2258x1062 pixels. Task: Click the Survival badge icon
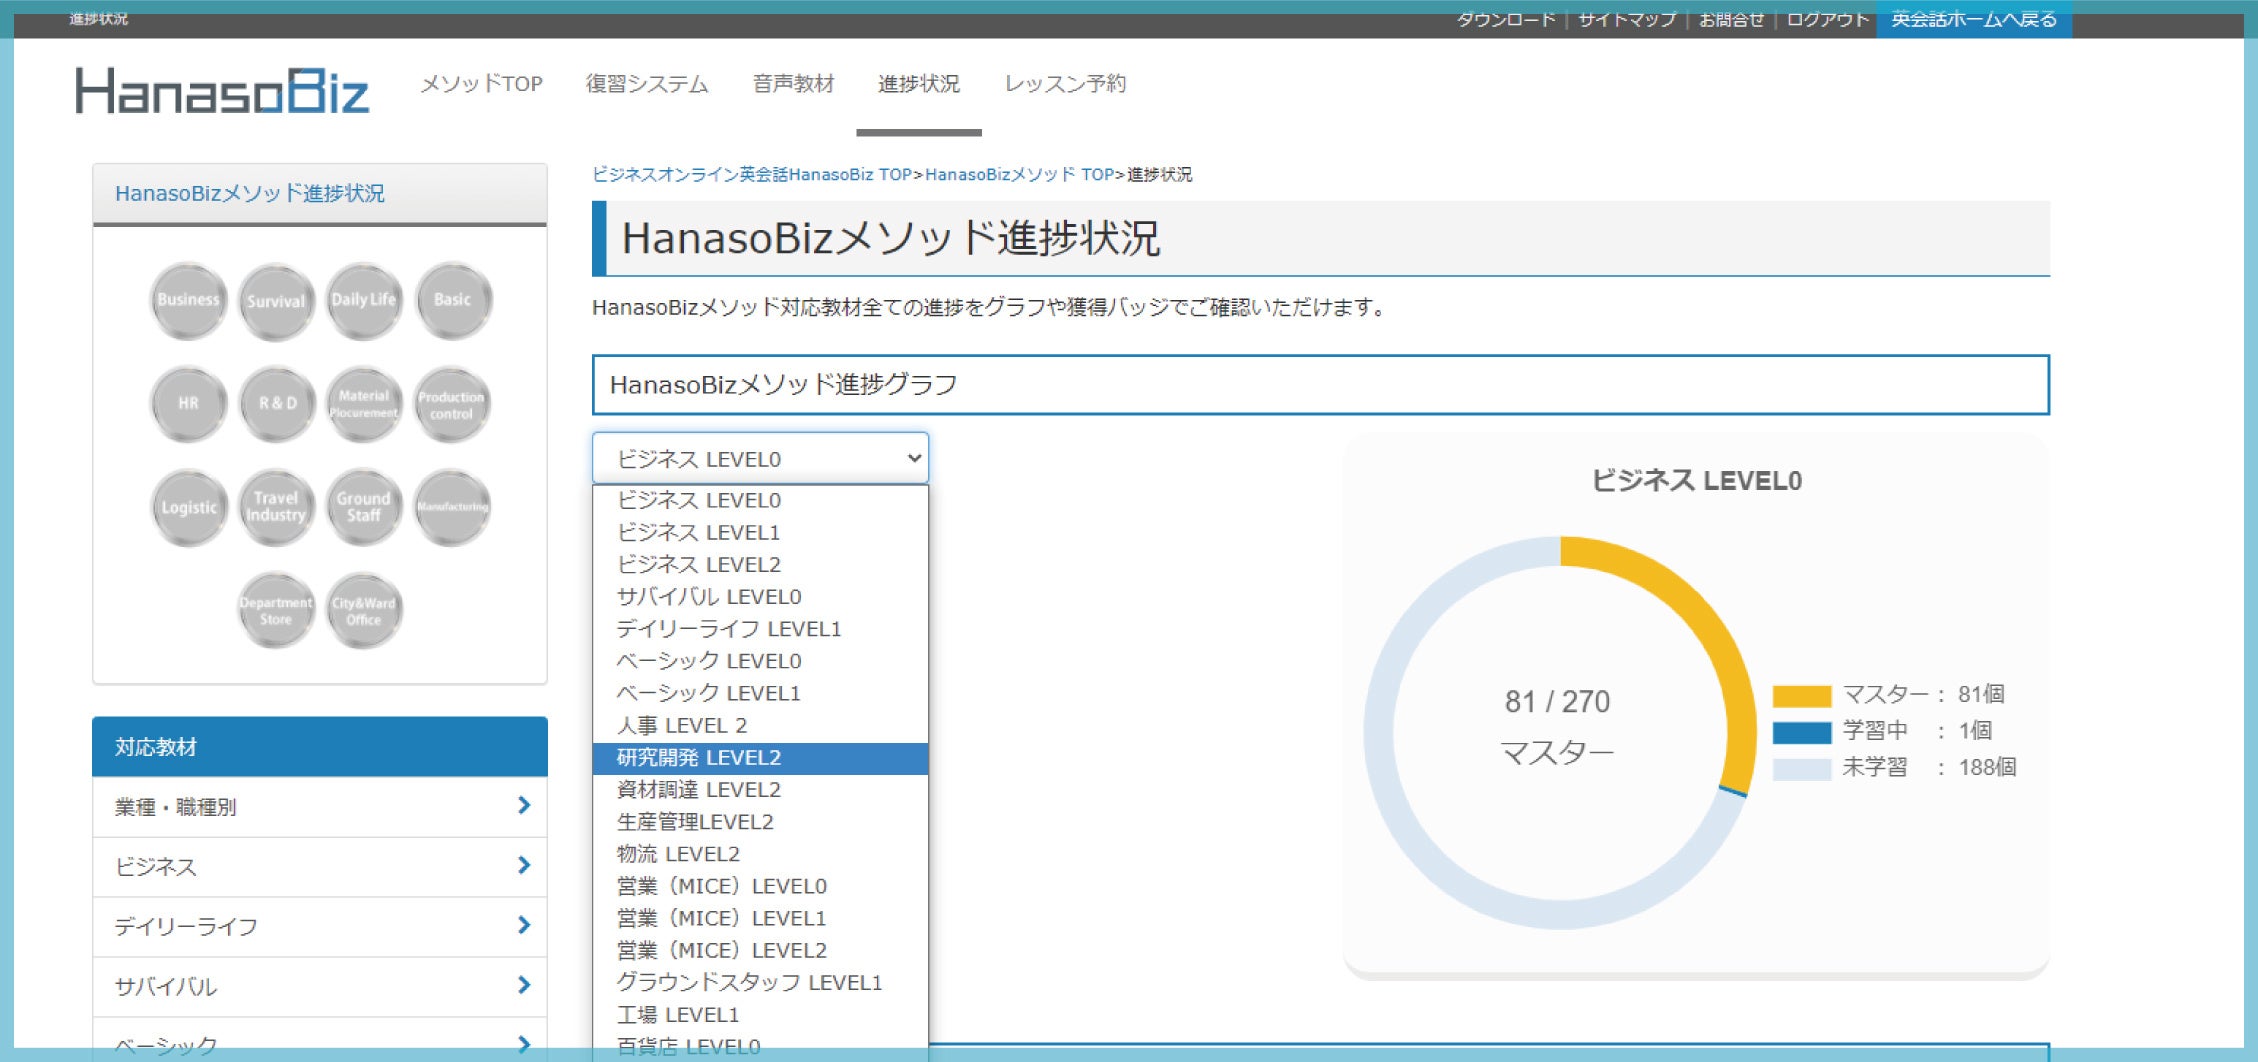(276, 300)
